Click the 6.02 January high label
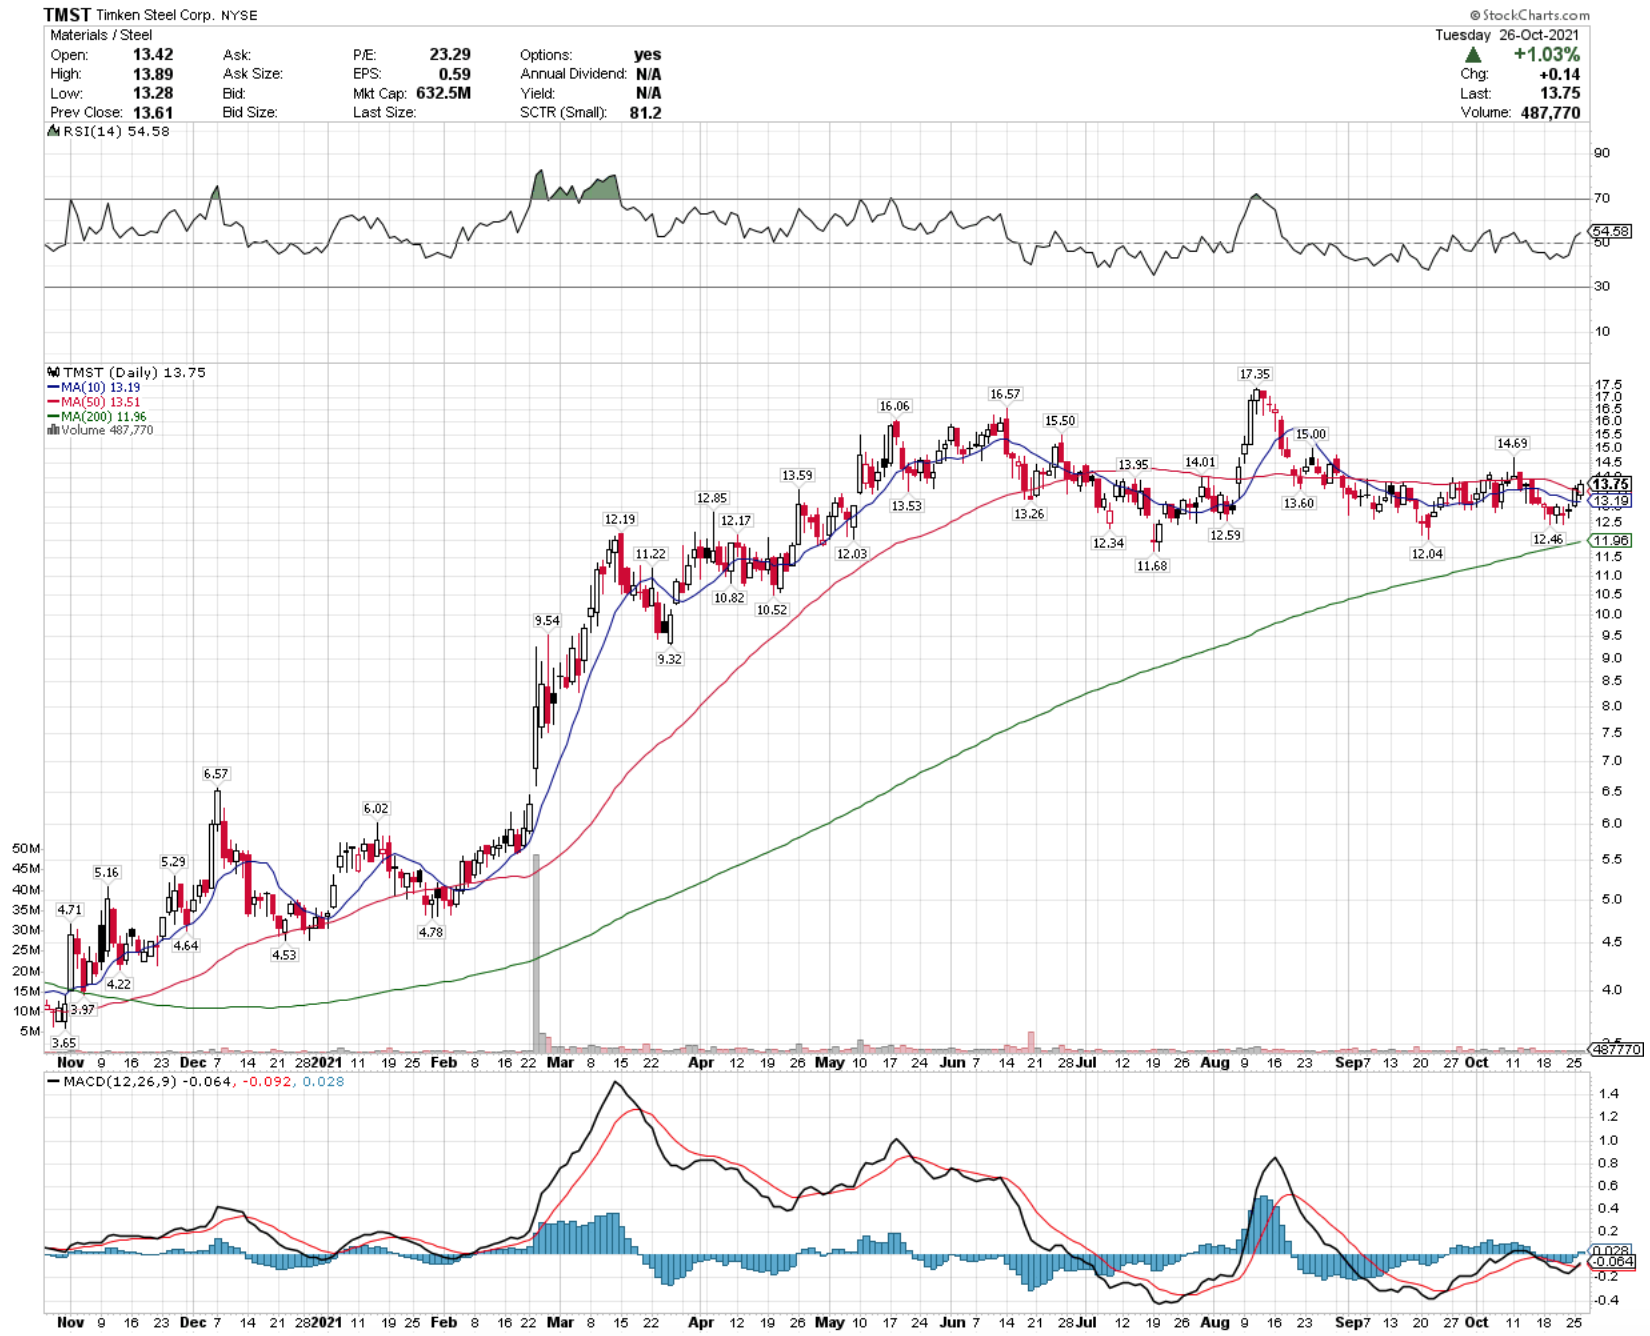Viewport: 1650px width, 1336px height. 376,809
